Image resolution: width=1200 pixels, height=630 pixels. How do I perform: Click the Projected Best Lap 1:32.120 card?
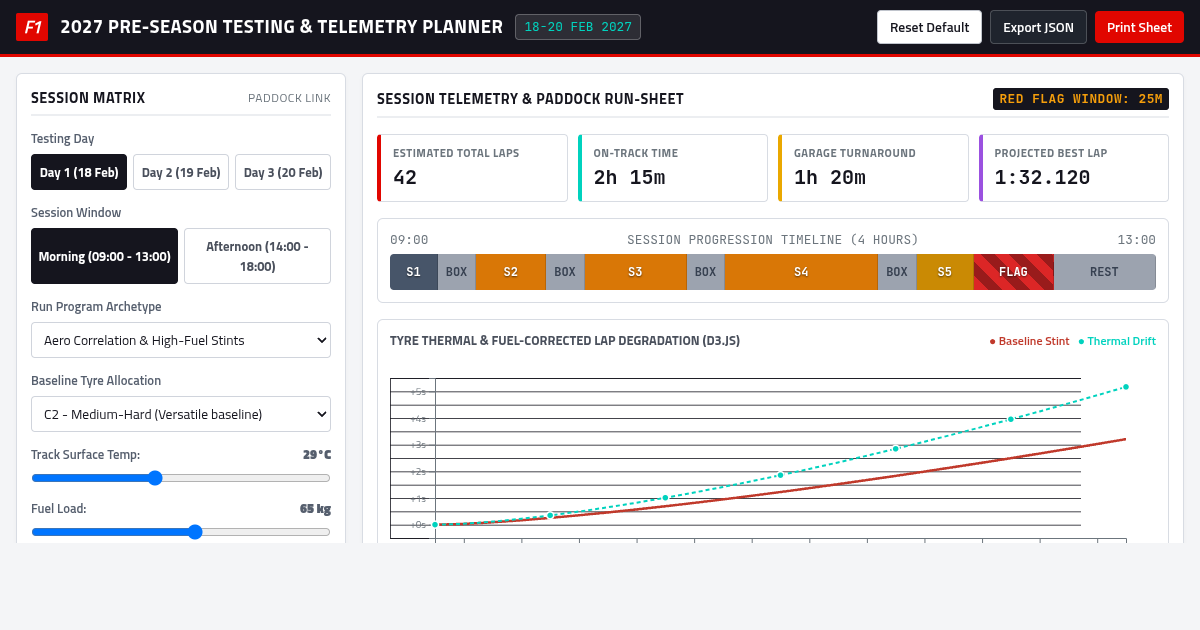click(1074, 168)
